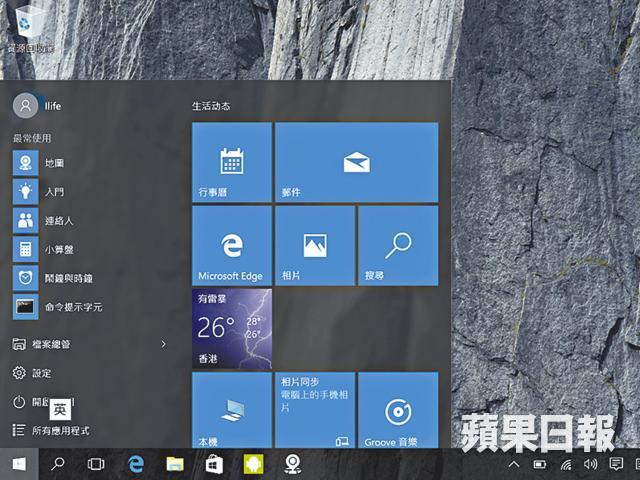
Task: Open the 本機 This PC tile
Action: point(232,410)
